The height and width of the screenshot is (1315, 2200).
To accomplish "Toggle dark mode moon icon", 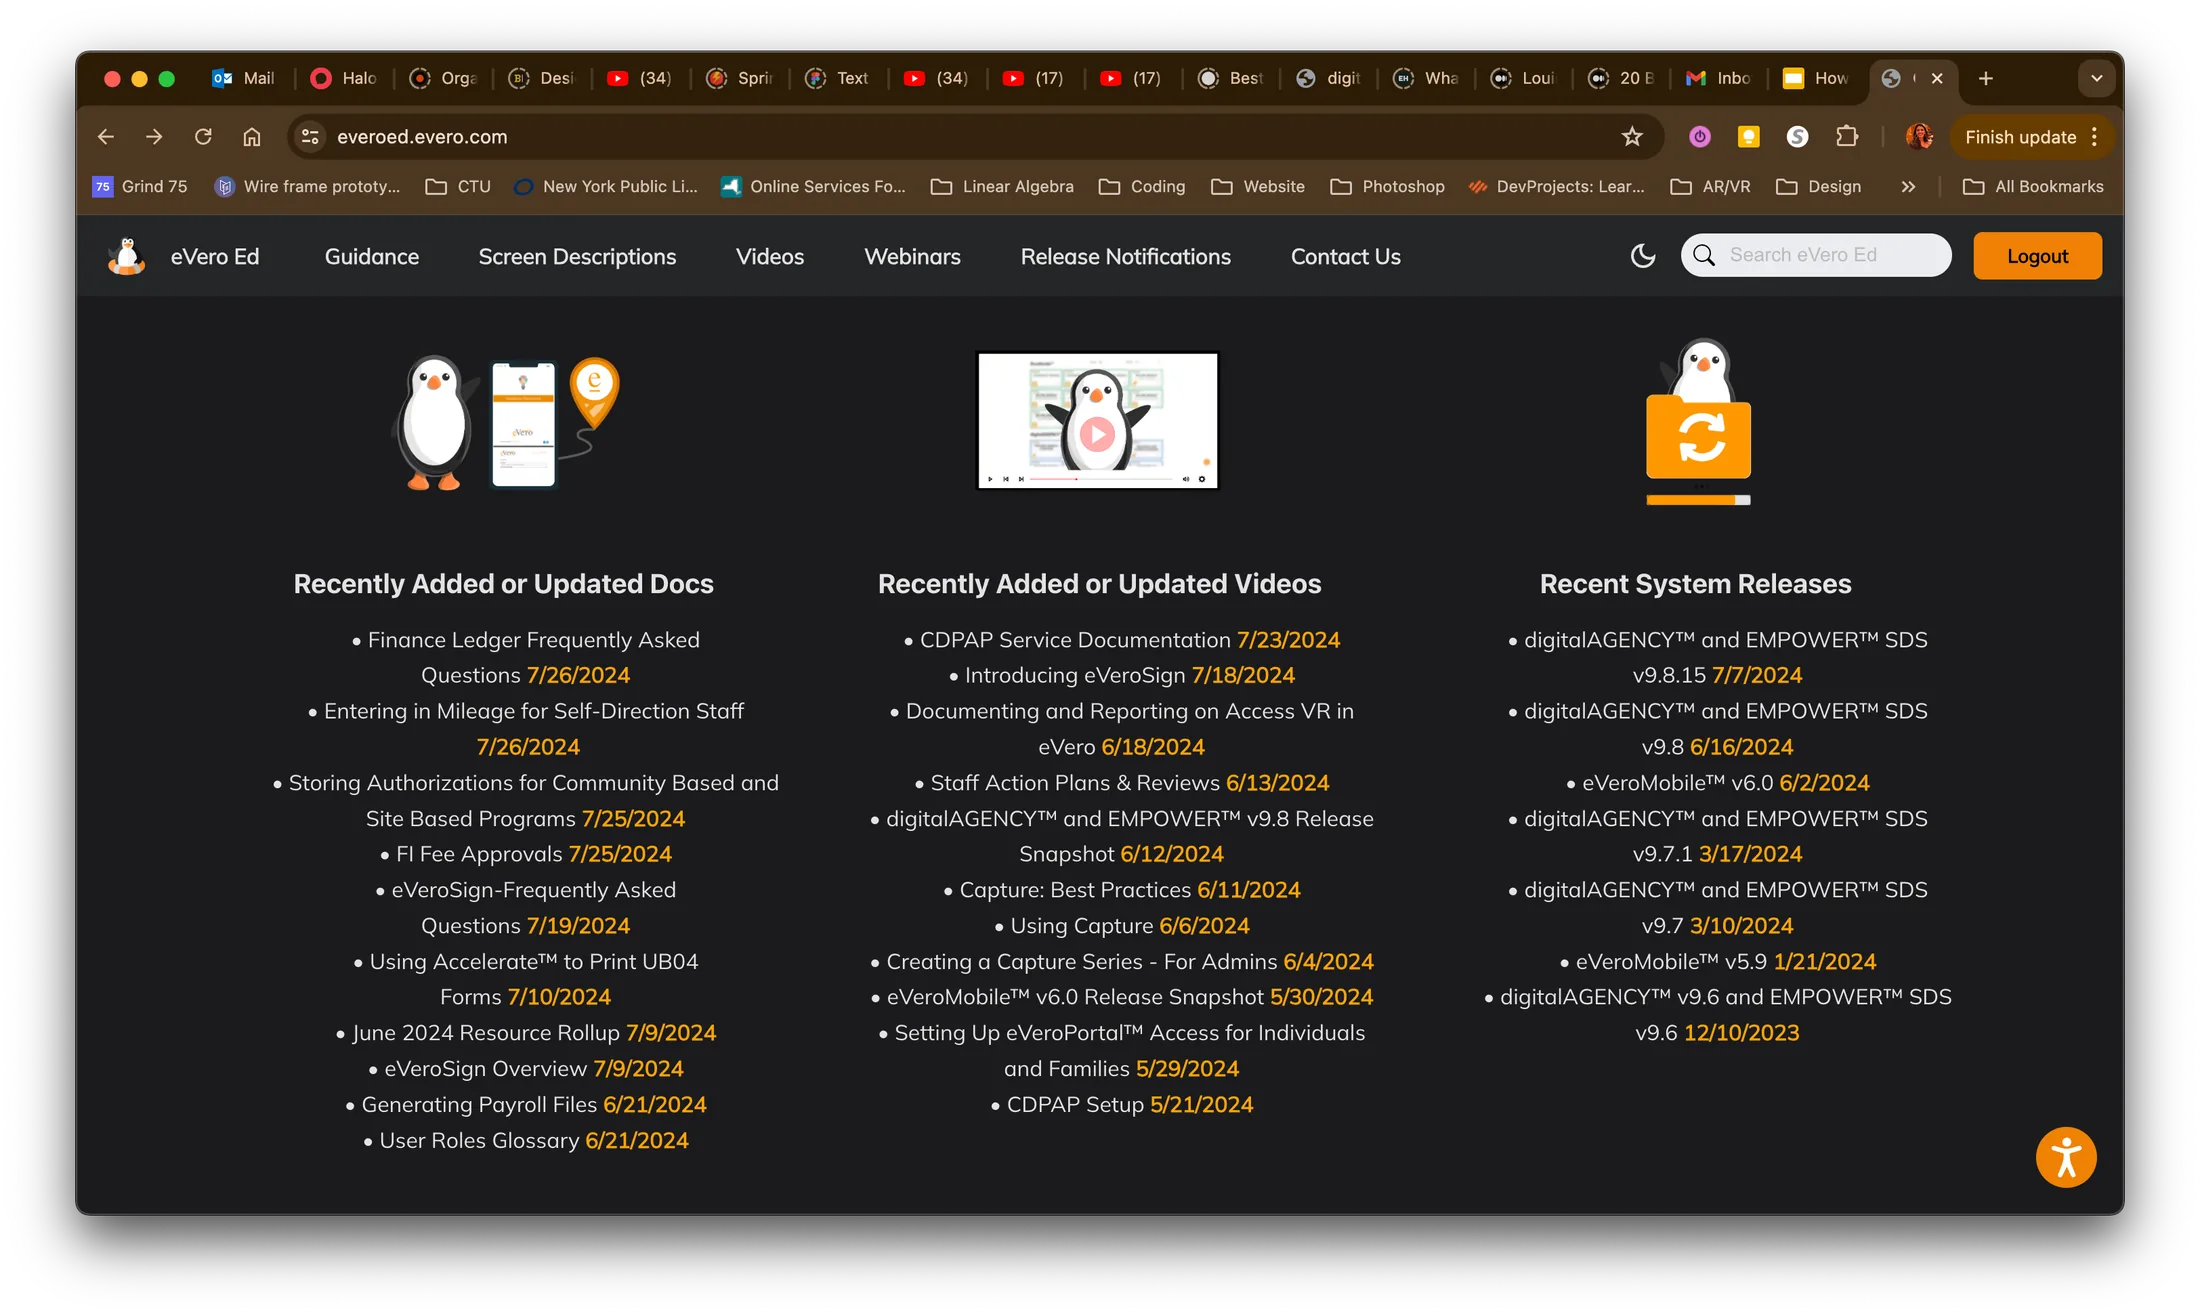I will tap(1643, 256).
